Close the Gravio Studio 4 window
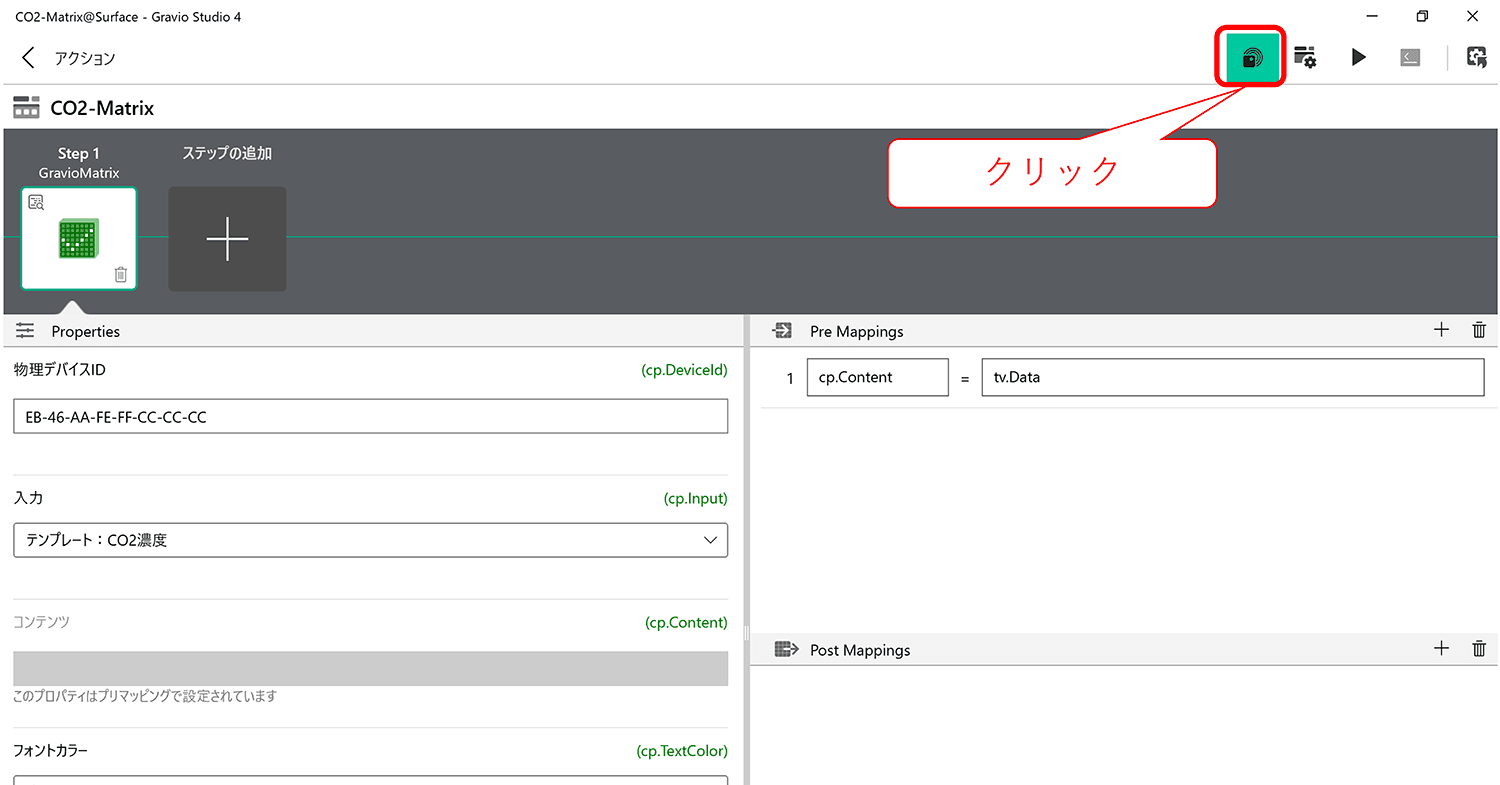This screenshot has height=785, width=1500. tap(1472, 16)
